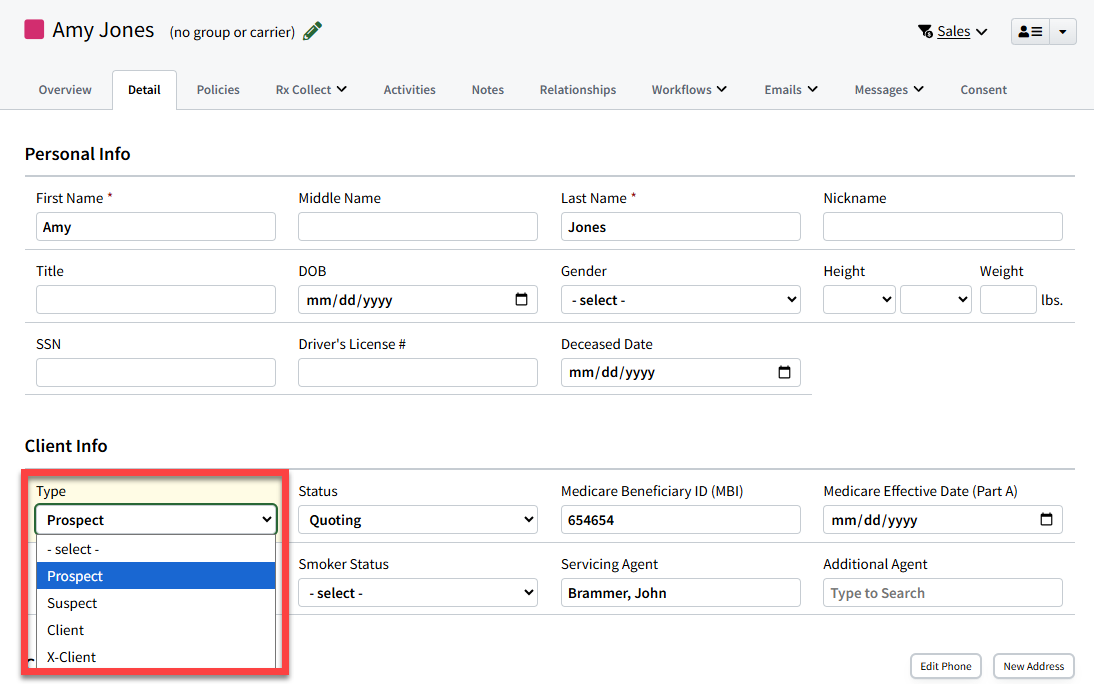
Task: Open the Height feet dropdown
Action: point(859,299)
